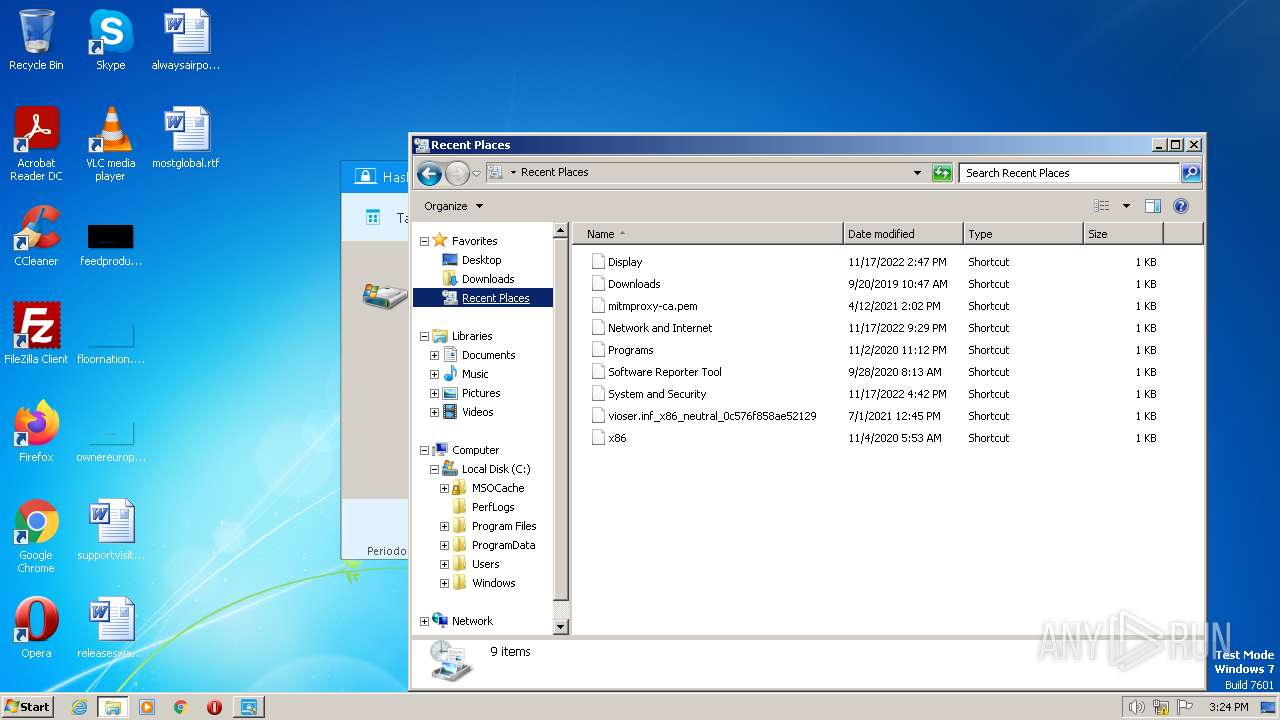Open Acrobat Reader DC desktop shortcut
Screen dimensions: 1280x720
click(x=36, y=143)
